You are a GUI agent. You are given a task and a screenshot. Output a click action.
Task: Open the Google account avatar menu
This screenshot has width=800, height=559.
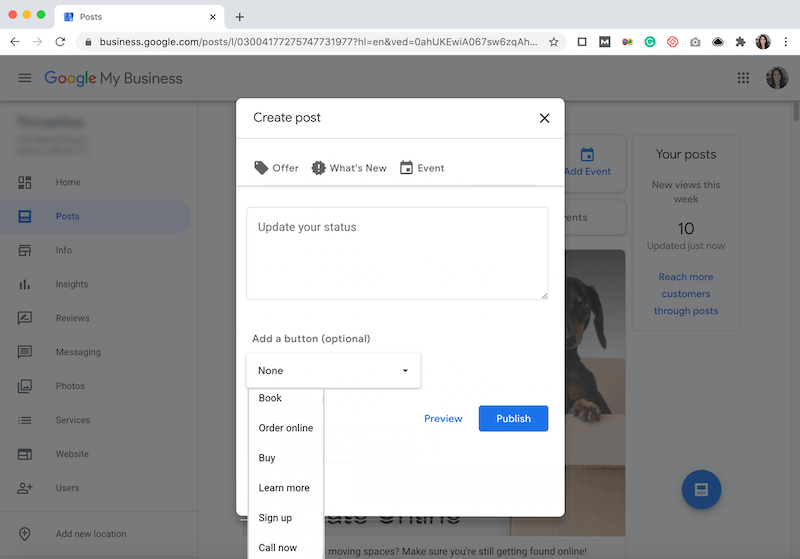pyautogui.click(x=777, y=78)
